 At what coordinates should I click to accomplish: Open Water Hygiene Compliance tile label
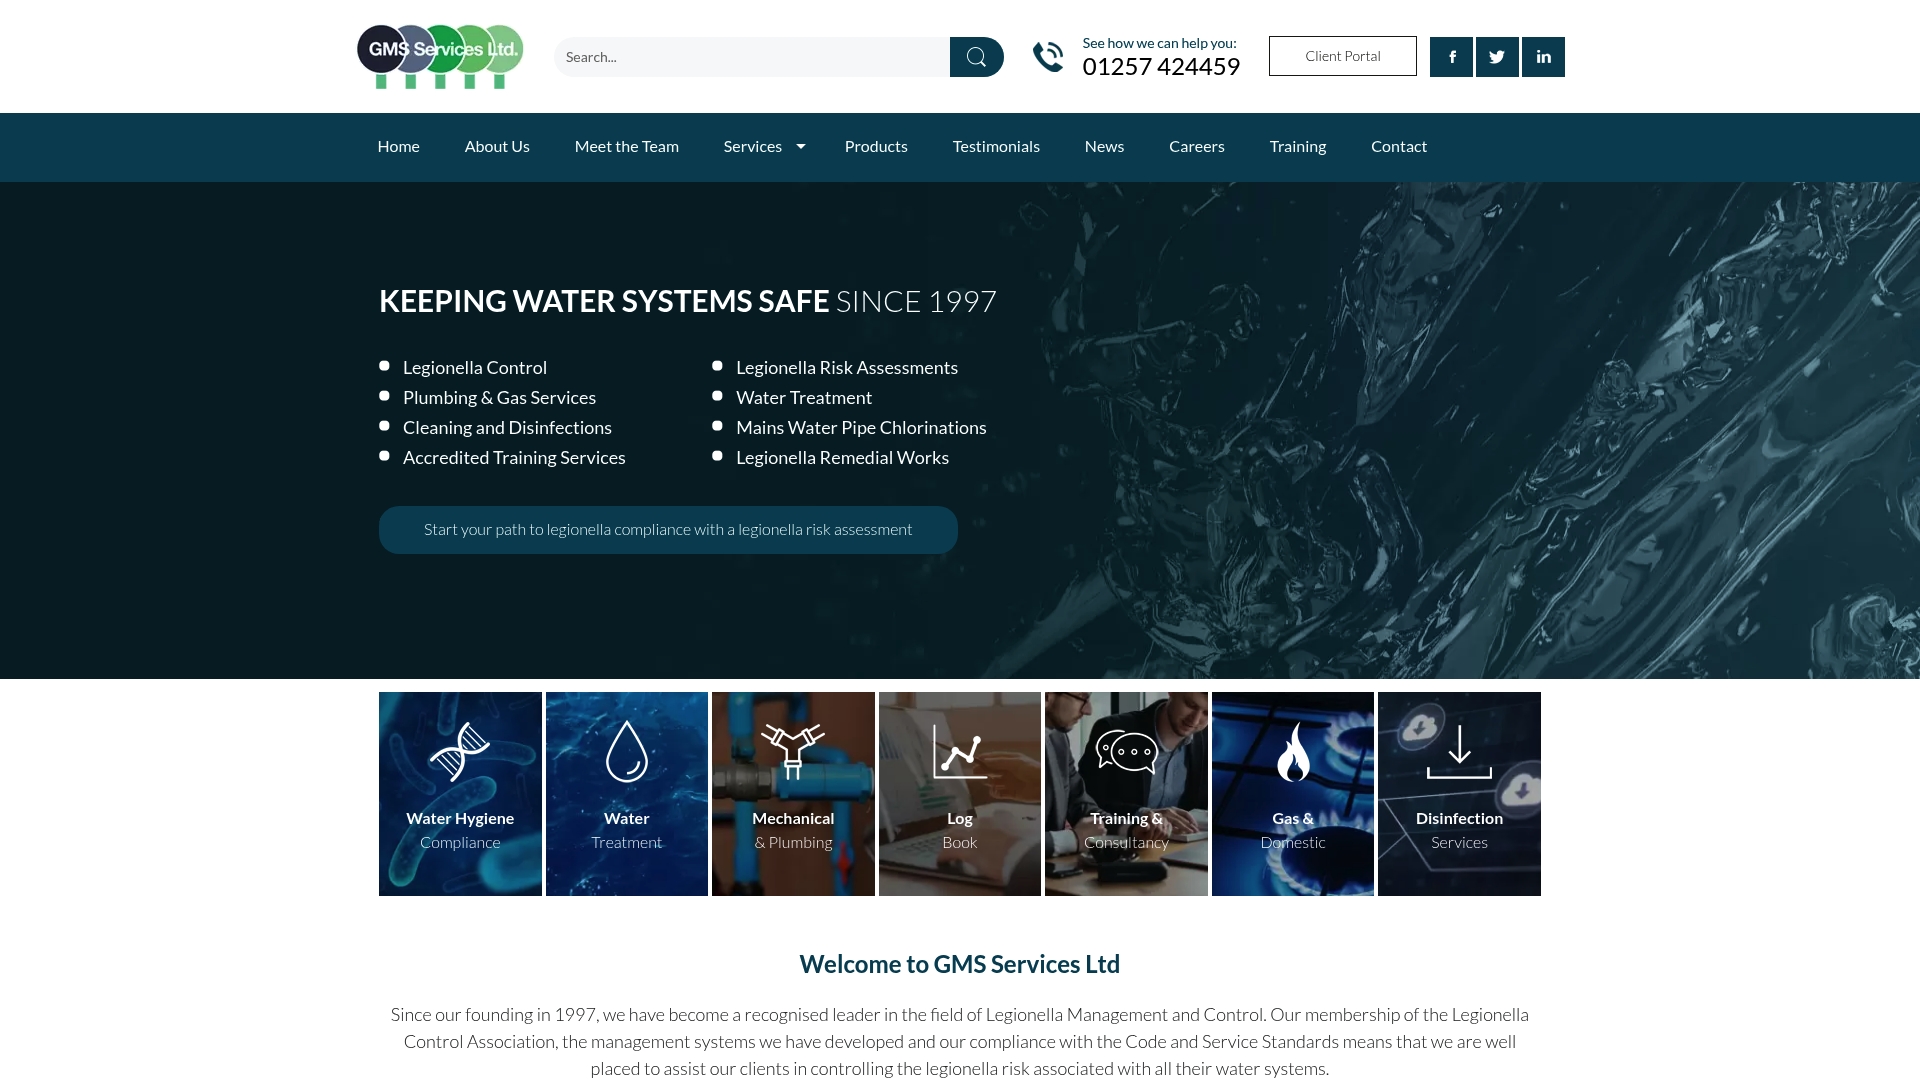point(460,830)
